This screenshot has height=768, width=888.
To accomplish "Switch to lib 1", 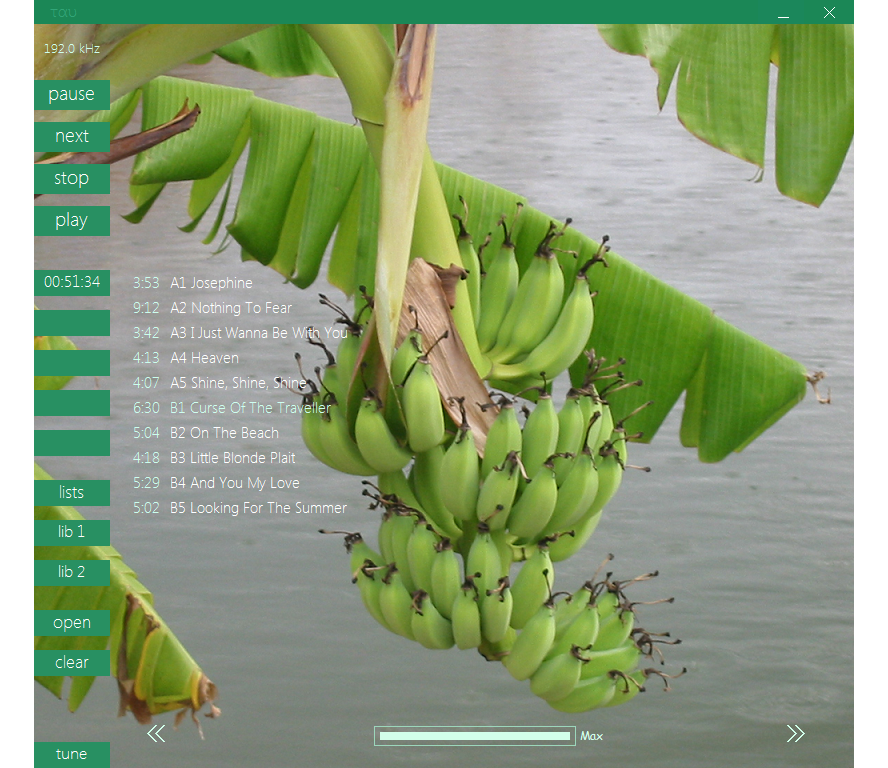I will click(72, 532).
